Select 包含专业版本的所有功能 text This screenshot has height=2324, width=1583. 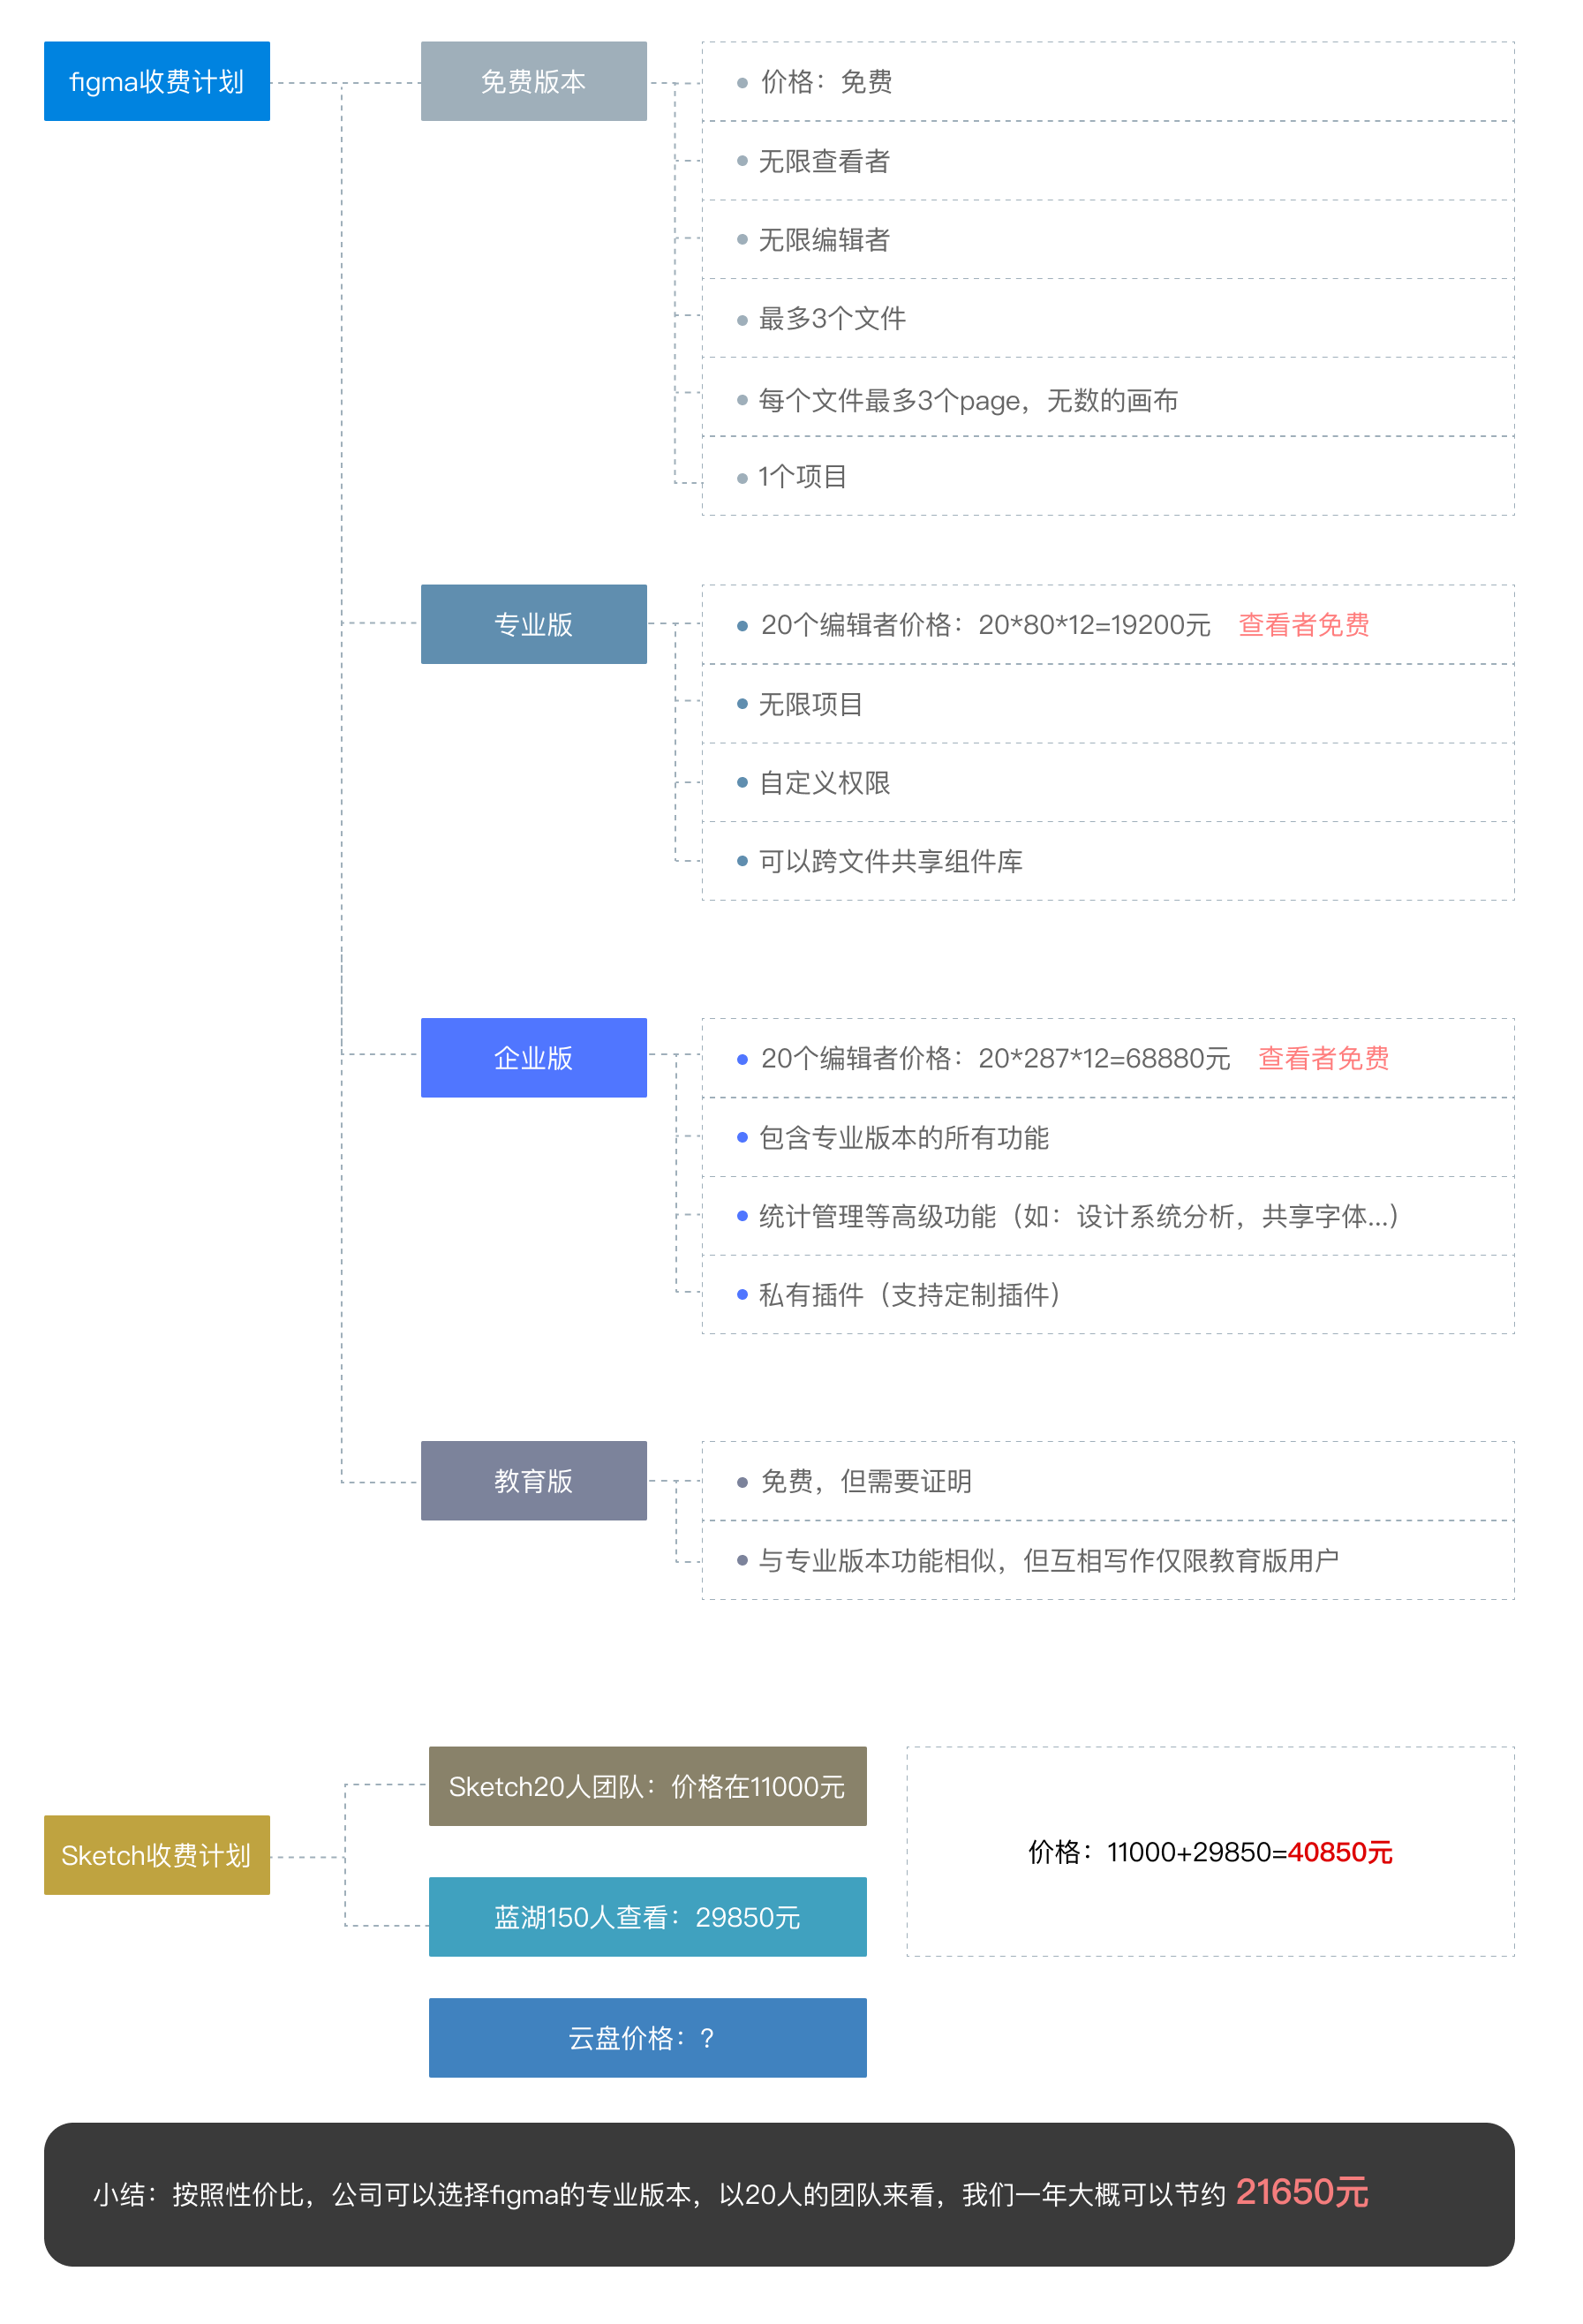coord(903,1138)
